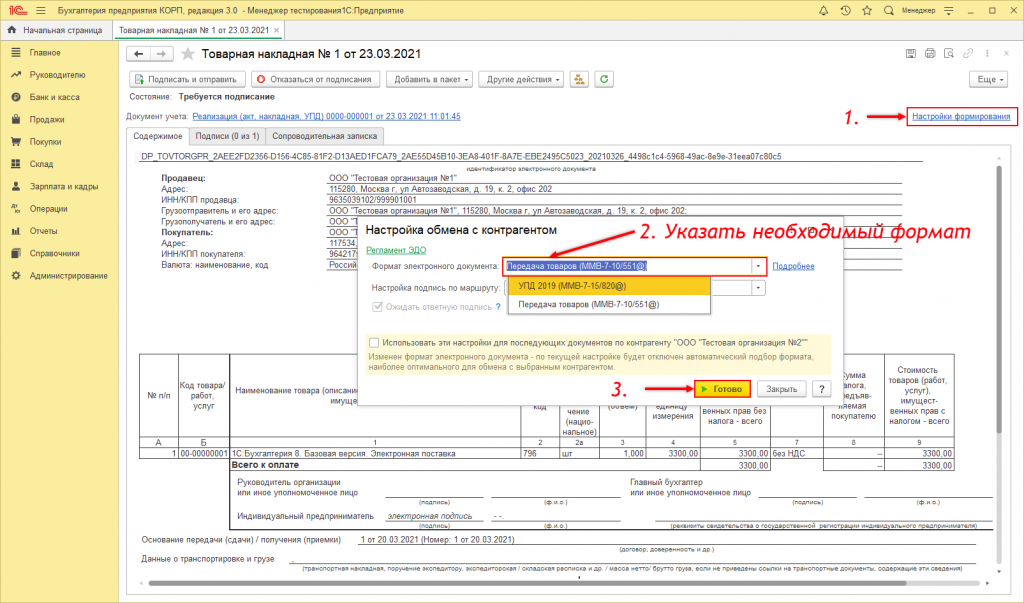Click Отказаться от подписания button

(315, 79)
